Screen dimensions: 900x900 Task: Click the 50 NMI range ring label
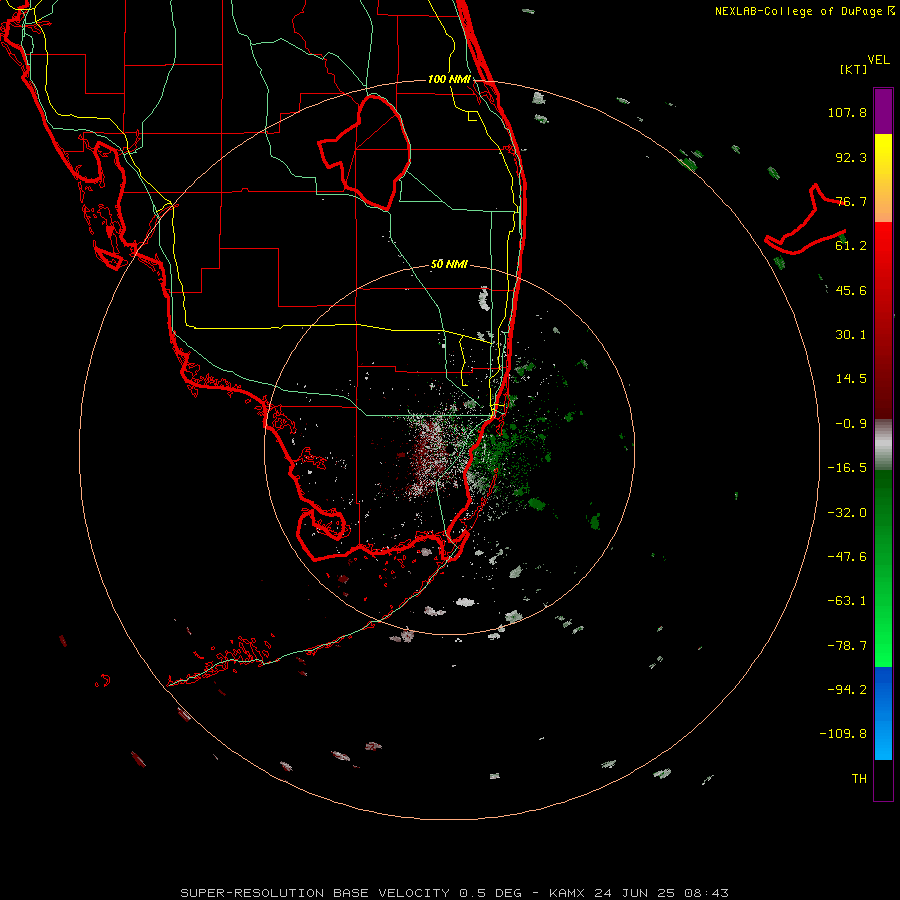click(449, 264)
